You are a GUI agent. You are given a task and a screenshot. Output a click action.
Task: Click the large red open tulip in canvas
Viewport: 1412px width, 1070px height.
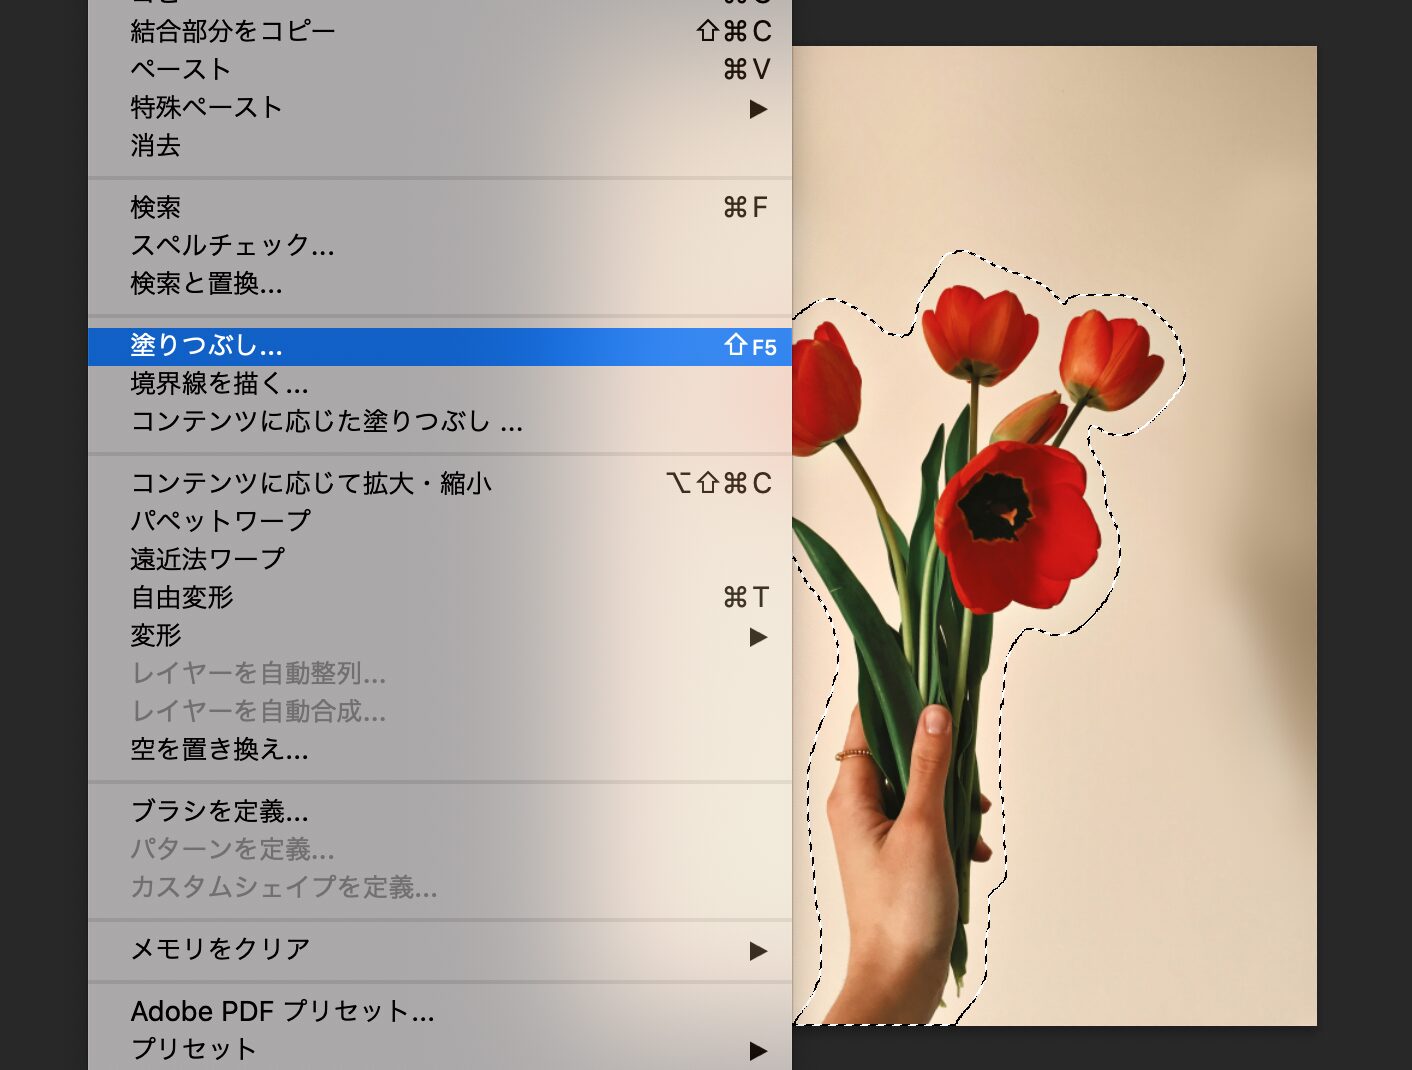click(1015, 525)
